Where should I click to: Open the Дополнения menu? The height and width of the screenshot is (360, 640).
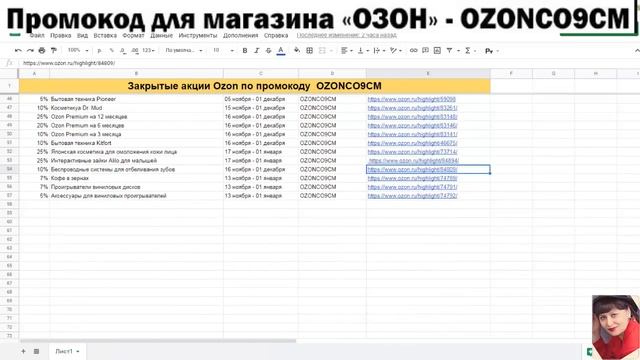240,36
